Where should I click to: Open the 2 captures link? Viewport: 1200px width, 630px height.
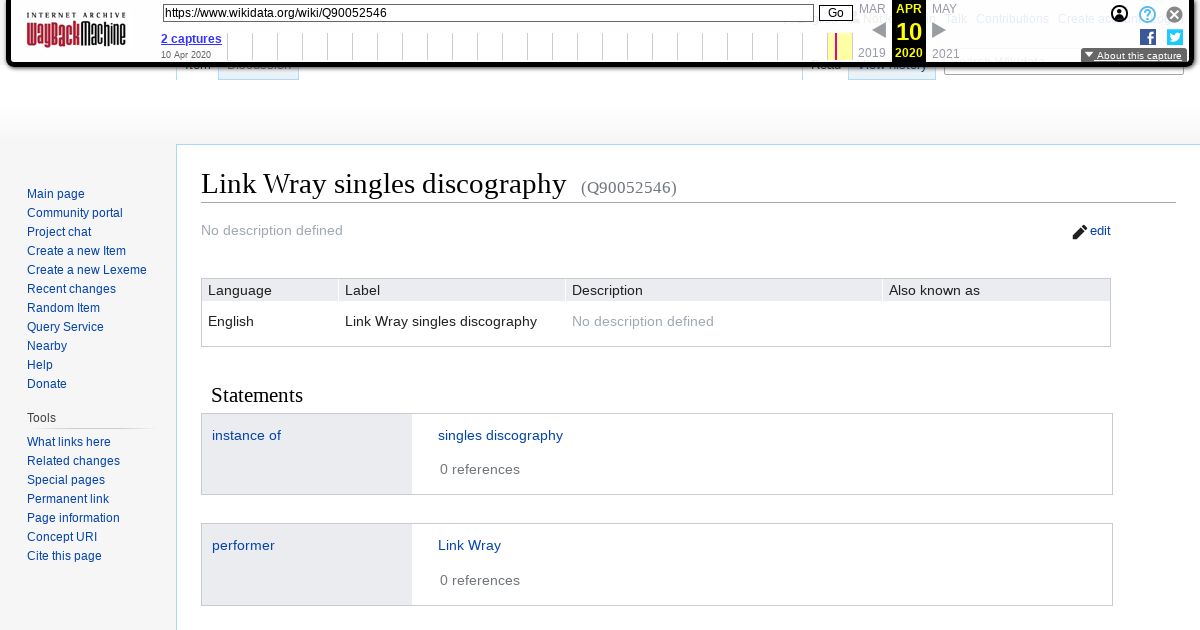click(191, 39)
